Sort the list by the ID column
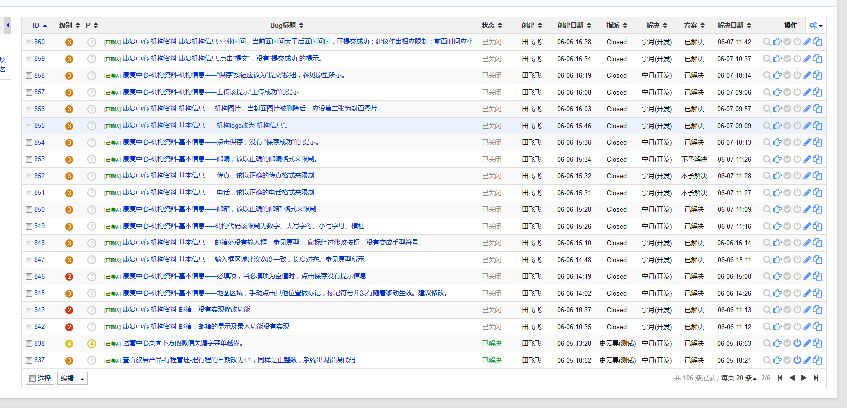The height and width of the screenshot is (408, 847). tap(38, 25)
